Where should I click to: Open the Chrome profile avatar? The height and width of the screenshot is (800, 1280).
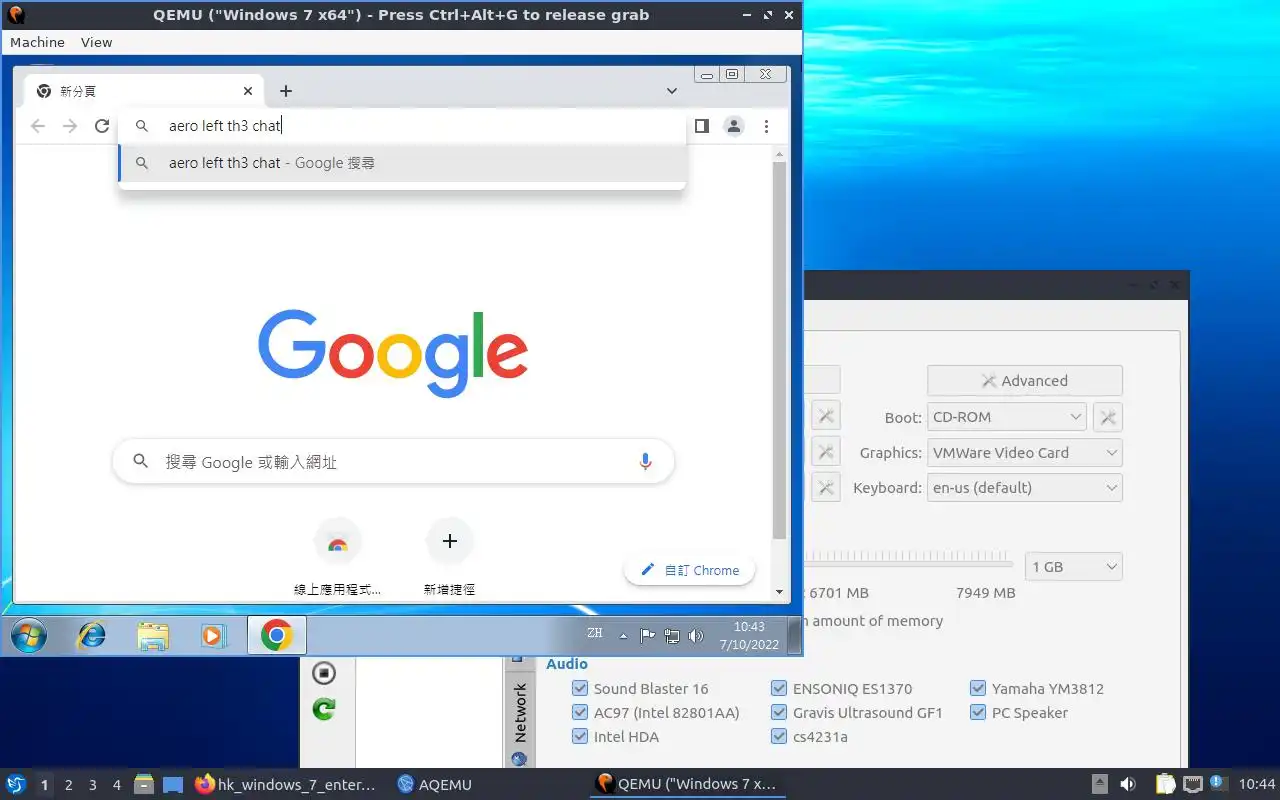734,126
